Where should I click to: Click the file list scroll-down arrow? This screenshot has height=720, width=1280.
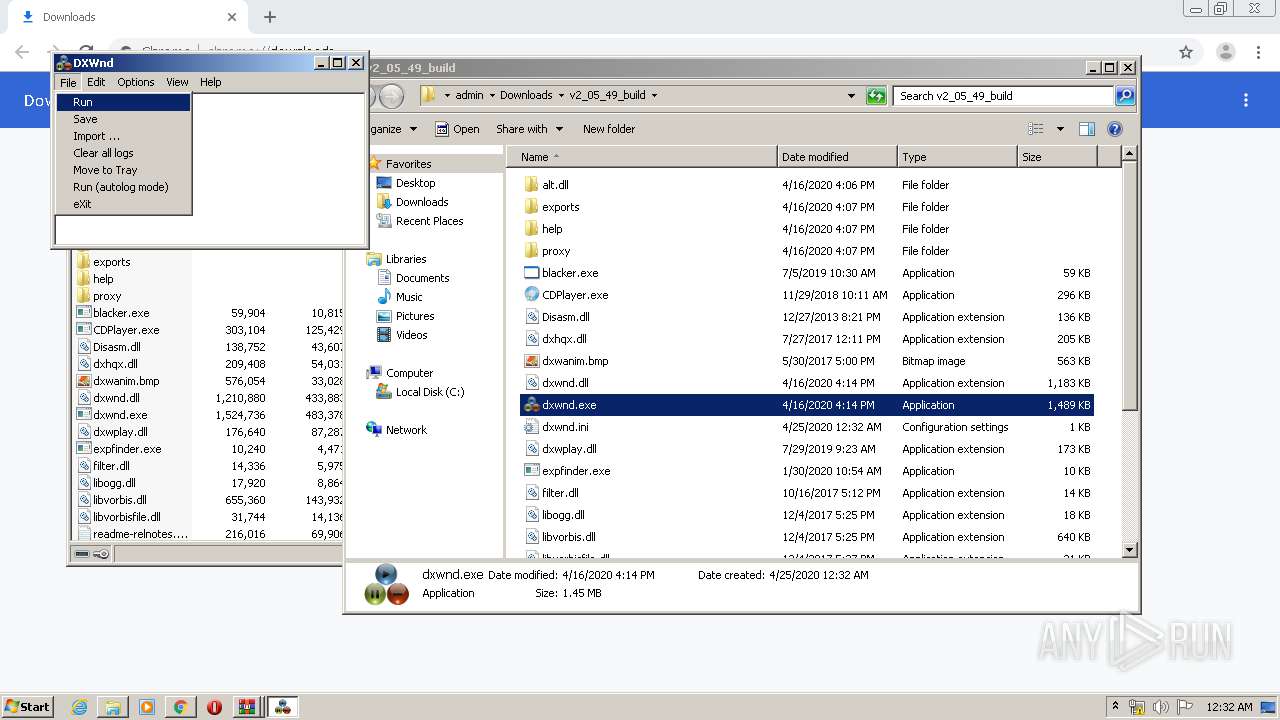tap(1129, 549)
